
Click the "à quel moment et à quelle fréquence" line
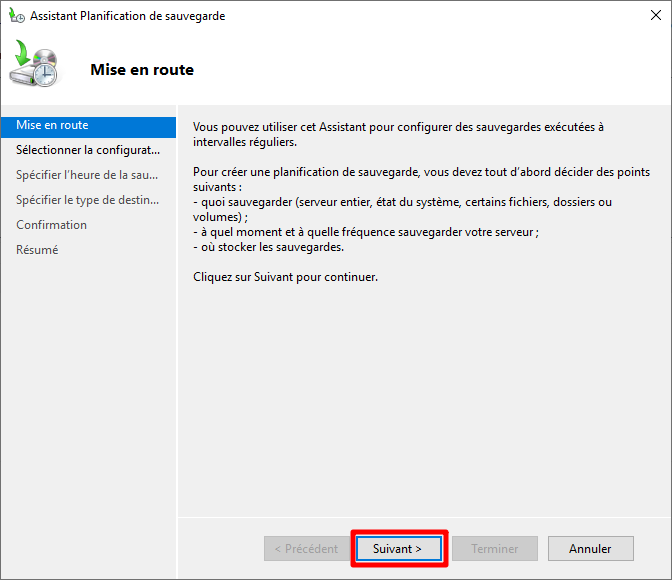tap(366, 232)
